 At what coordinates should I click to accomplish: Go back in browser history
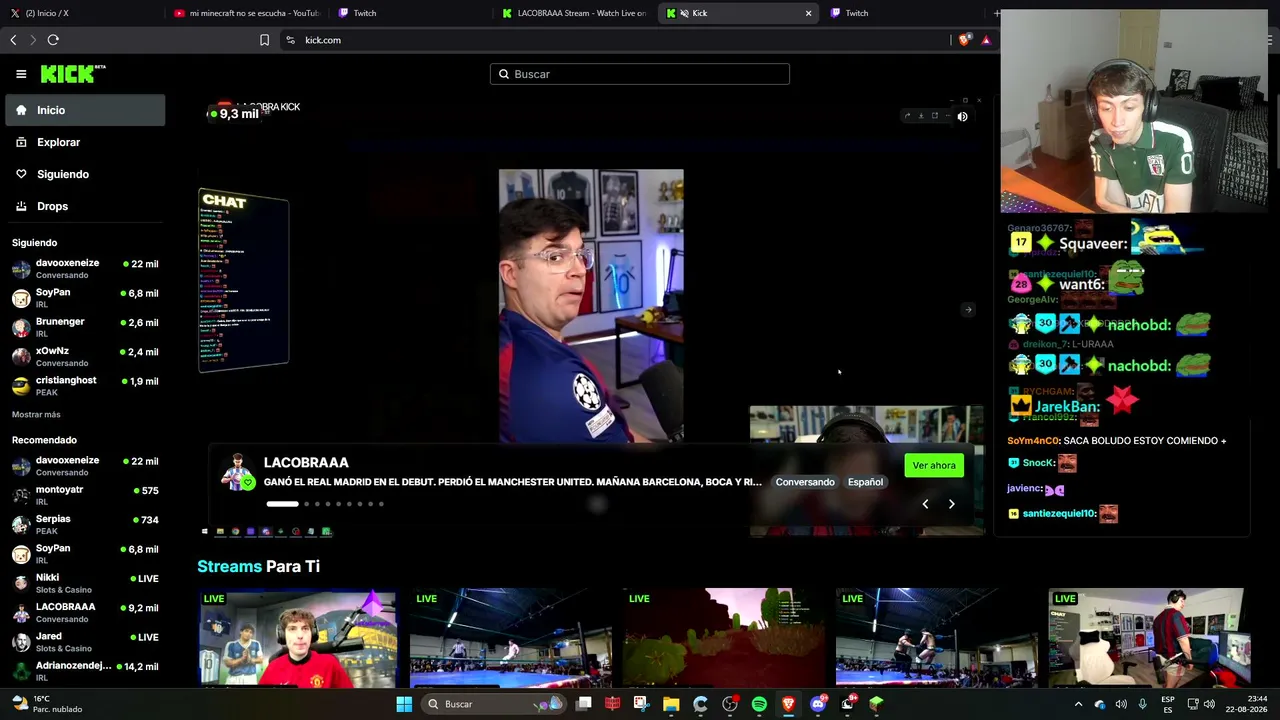(x=13, y=40)
